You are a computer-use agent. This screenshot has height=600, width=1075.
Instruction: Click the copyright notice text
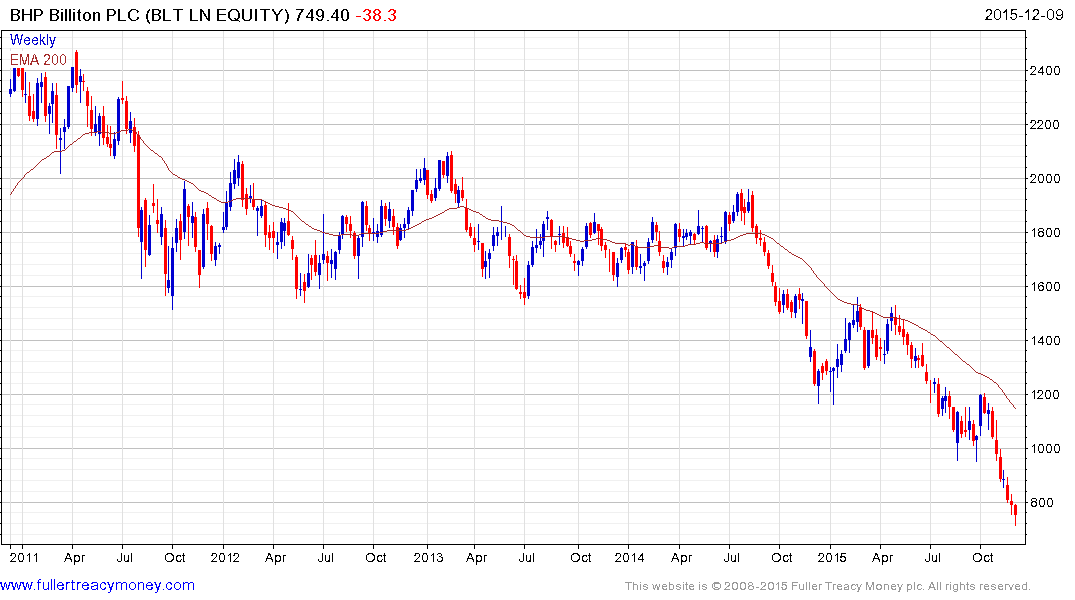pyautogui.click(x=828, y=586)
